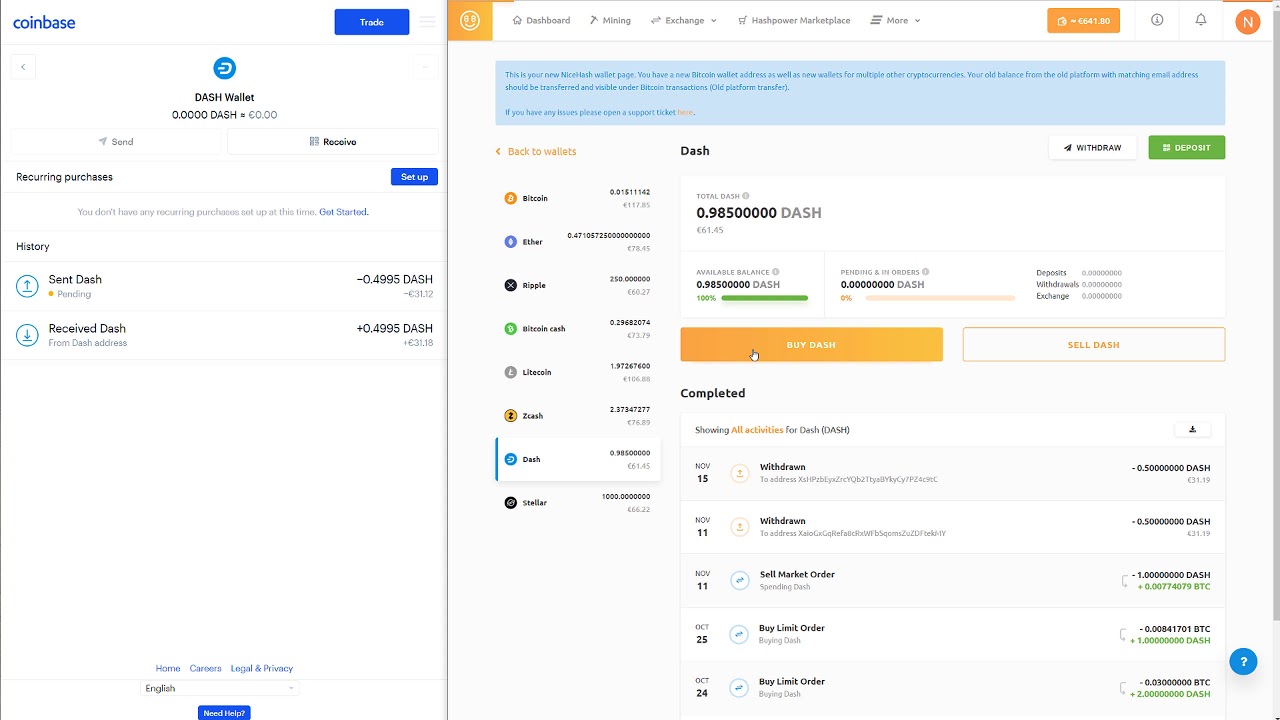Click Nov 15 withdrawal address text

point(849,480)
